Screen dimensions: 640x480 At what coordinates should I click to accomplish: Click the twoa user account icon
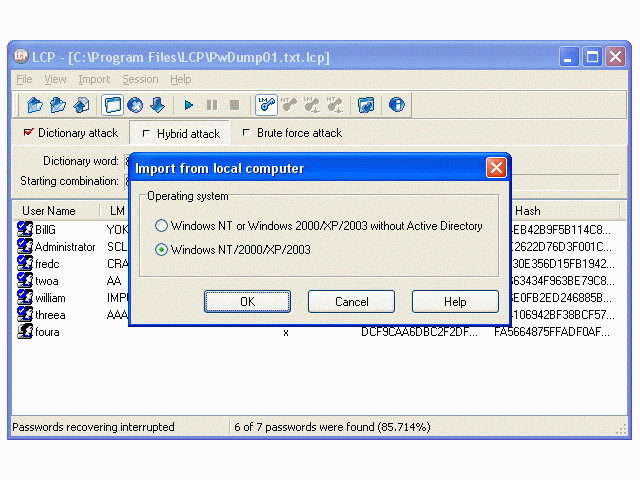(x=25, y=280)
